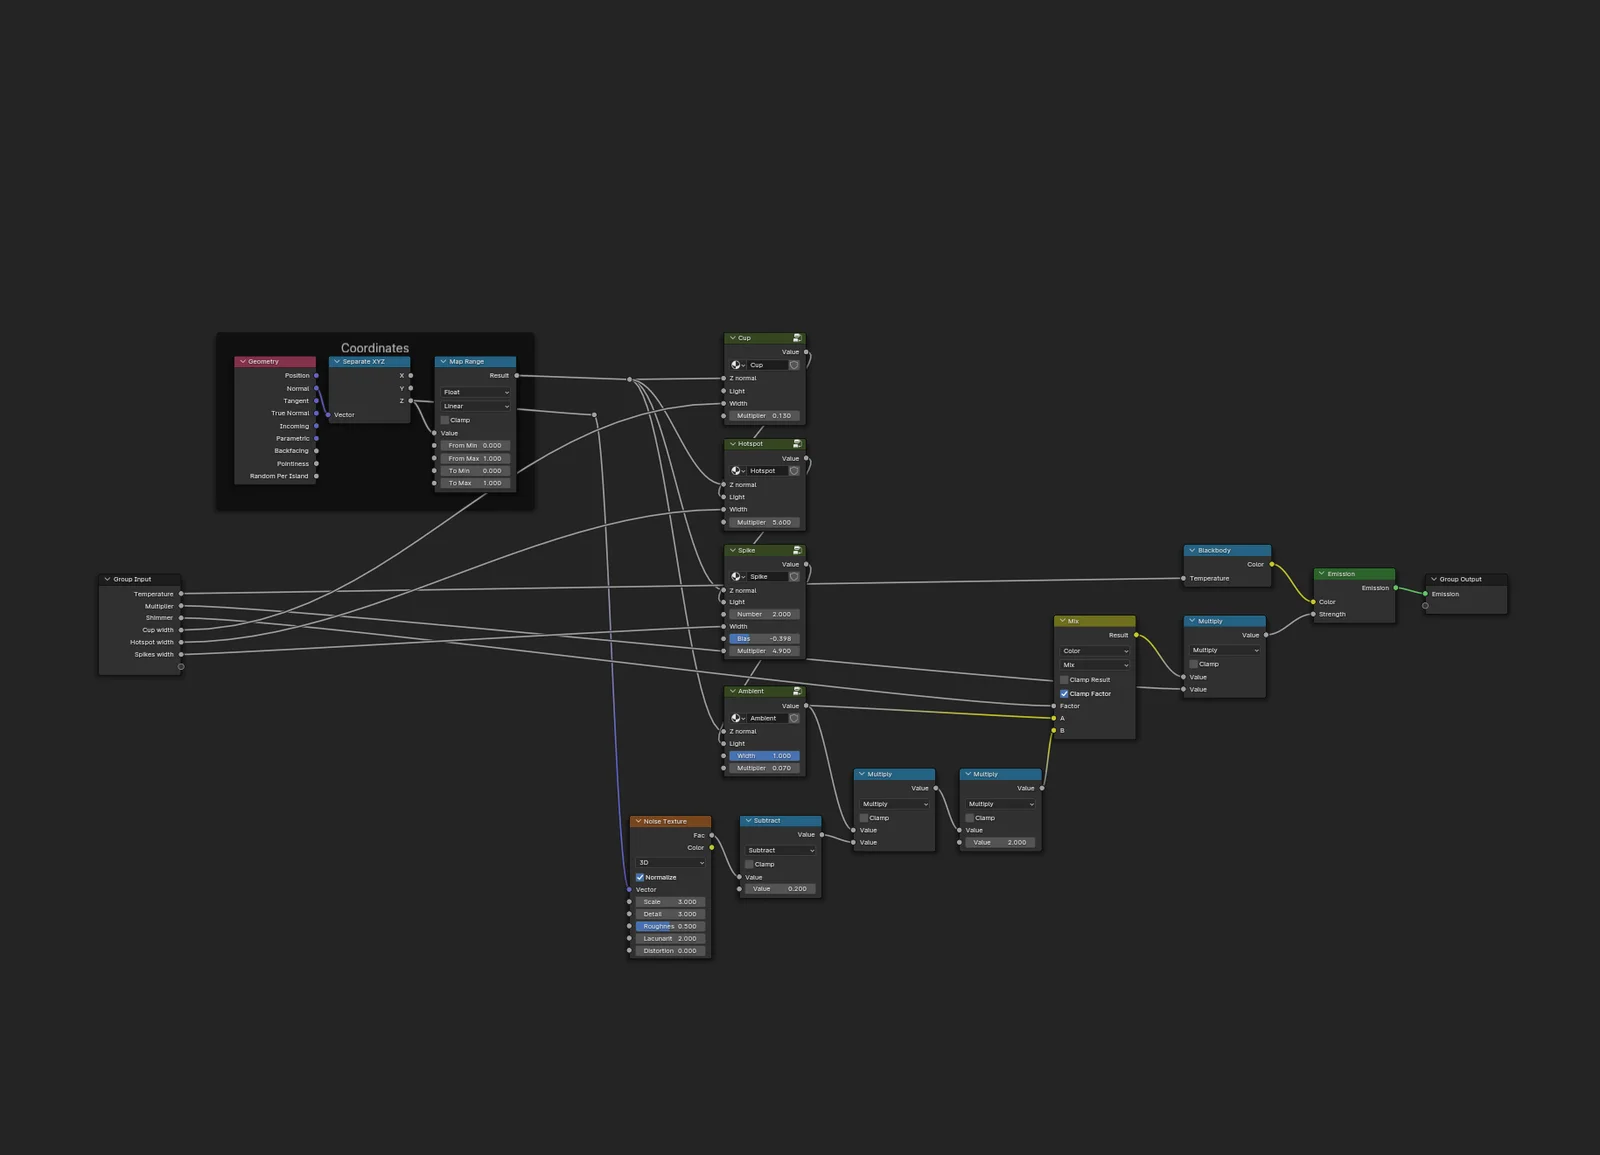Toggle the fake user shield on the Cup node
This screenshot has height=1155, width=1600.
coord(794,365)
